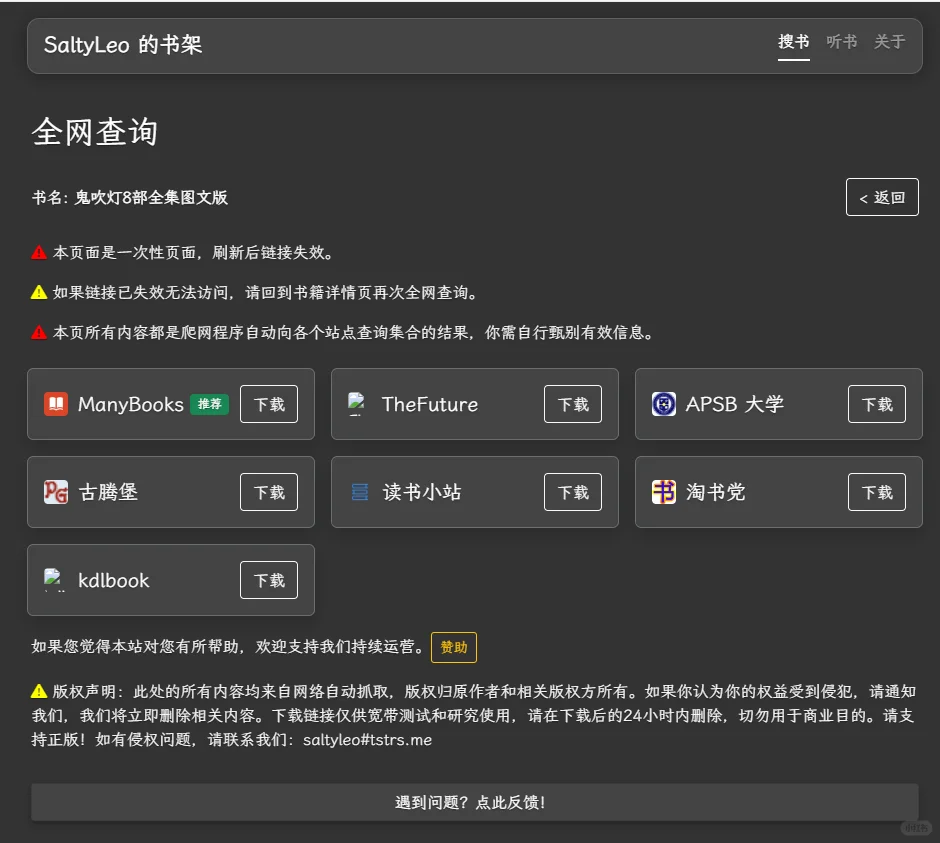Select the 搜书 tab
The height and width of the screenshot is (843, 940).
click(793, 42)
